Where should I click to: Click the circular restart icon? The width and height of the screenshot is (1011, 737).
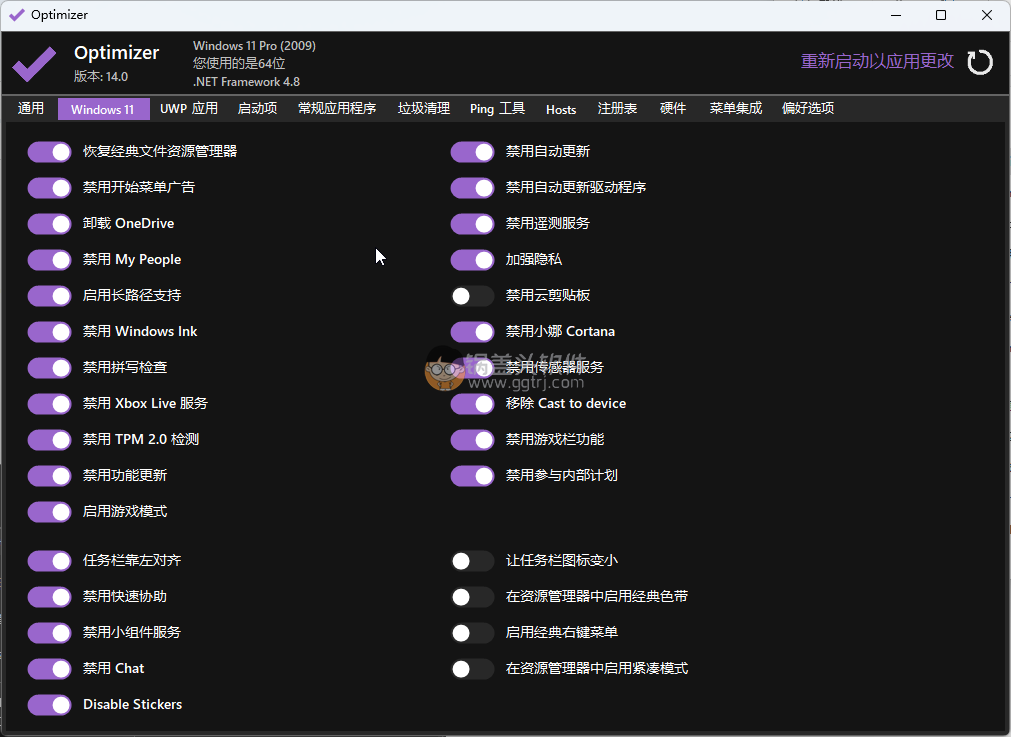click(x=979, y=63)
